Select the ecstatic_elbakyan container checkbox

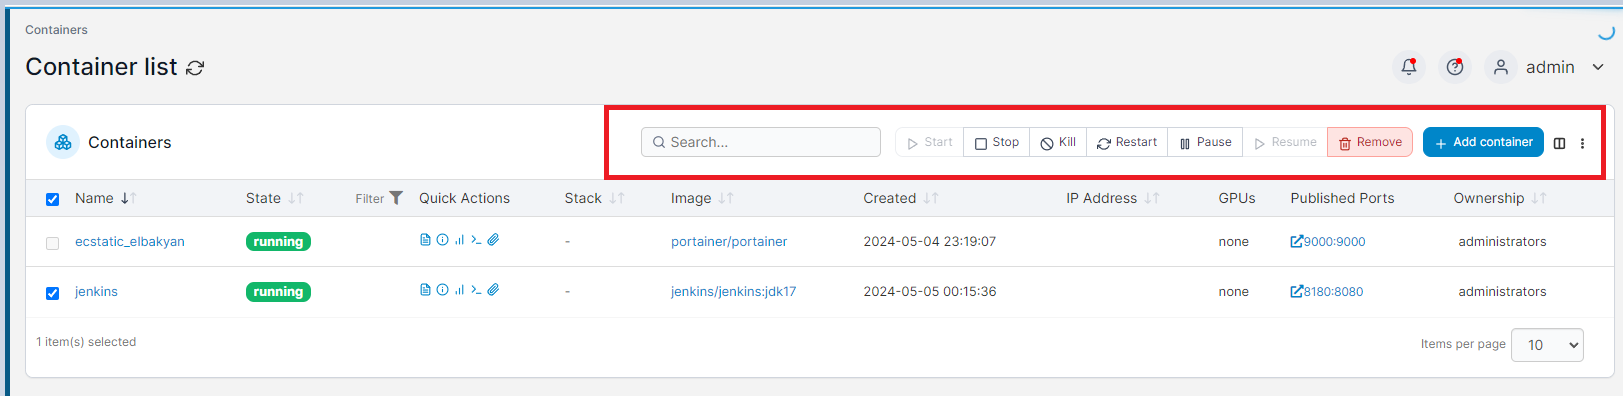pyautogui.click(x=53, y=243)
